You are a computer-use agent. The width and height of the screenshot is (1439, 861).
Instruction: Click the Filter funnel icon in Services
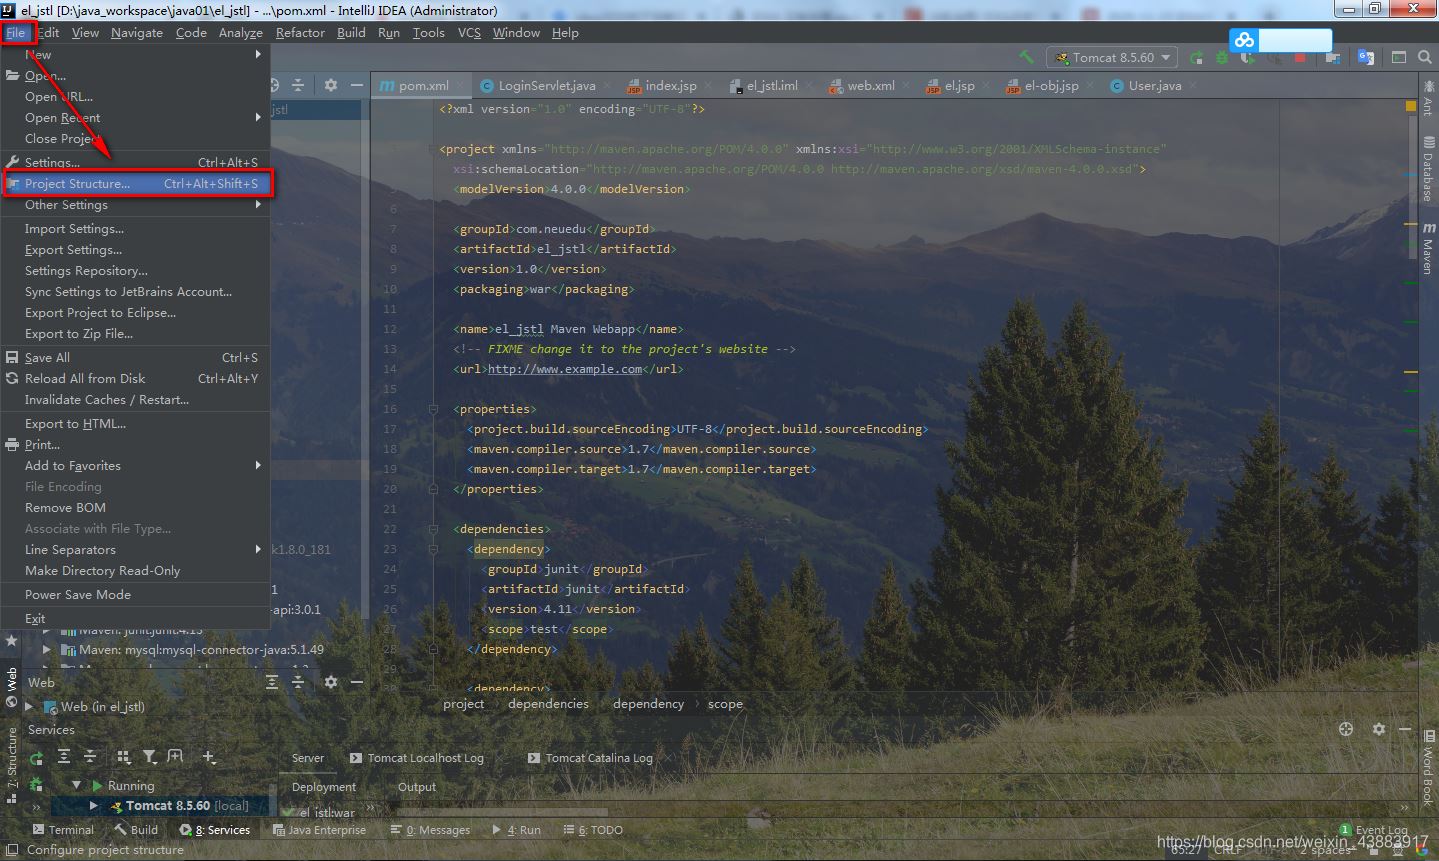(149, 757)
